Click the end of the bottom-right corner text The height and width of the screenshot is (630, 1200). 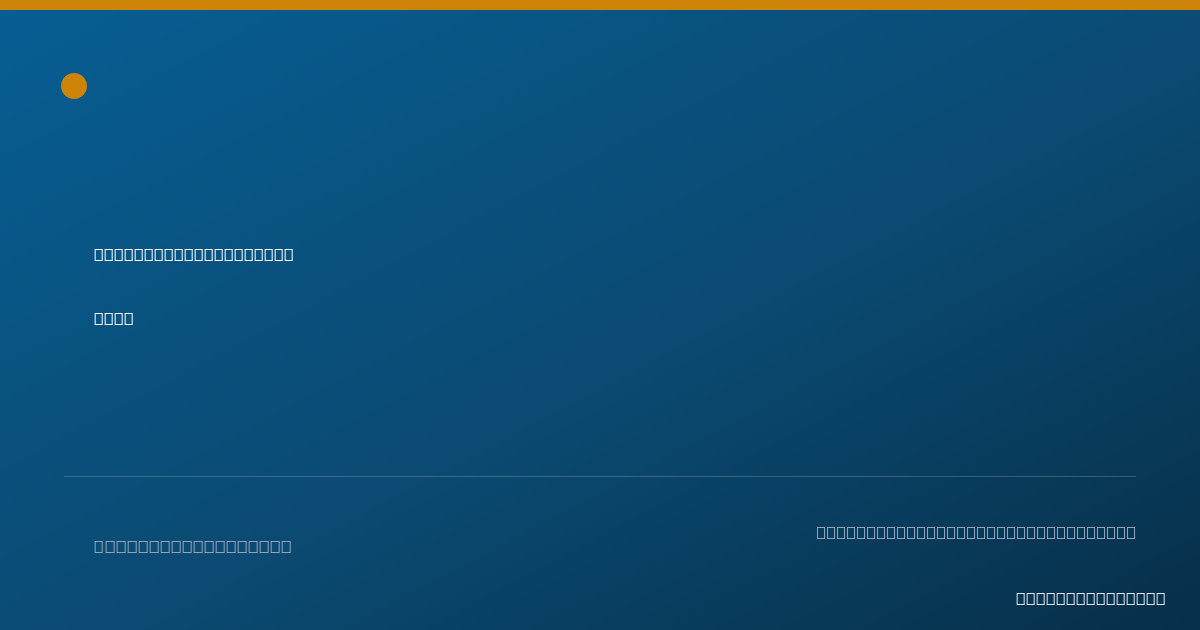(x=1159, y=598)
